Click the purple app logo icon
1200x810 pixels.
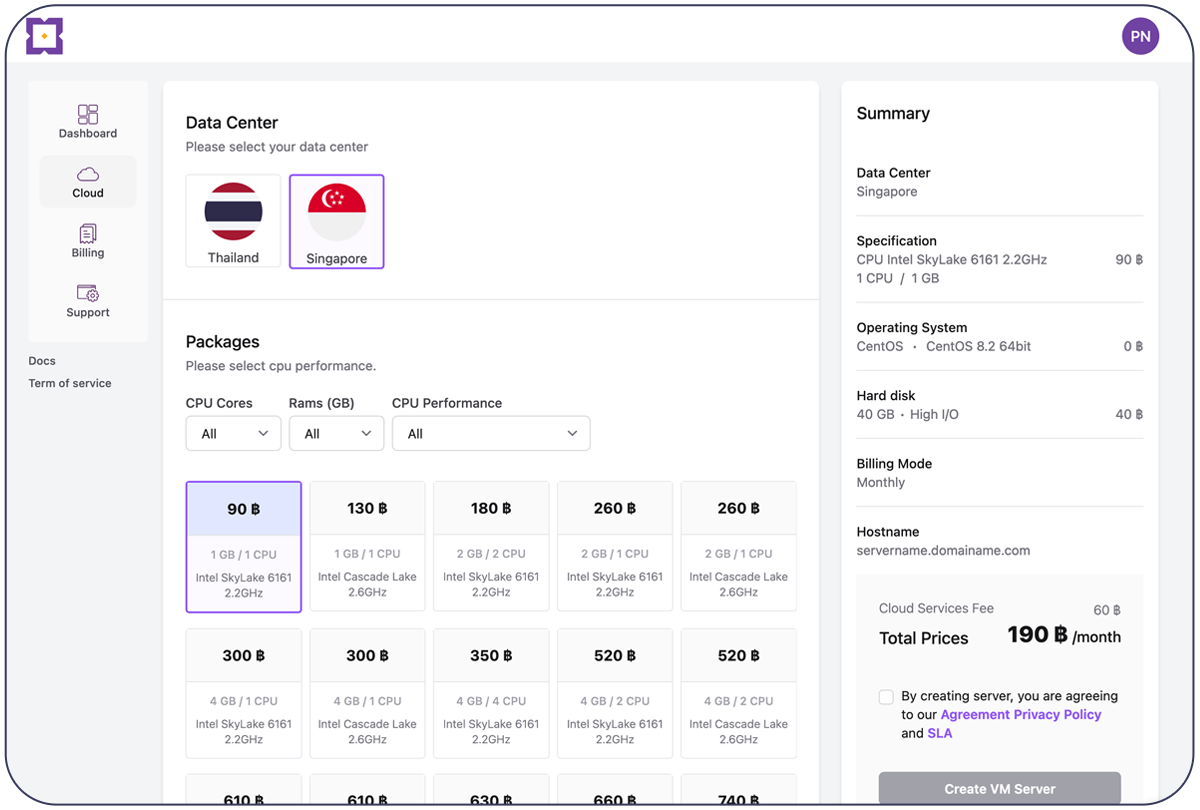45,36
